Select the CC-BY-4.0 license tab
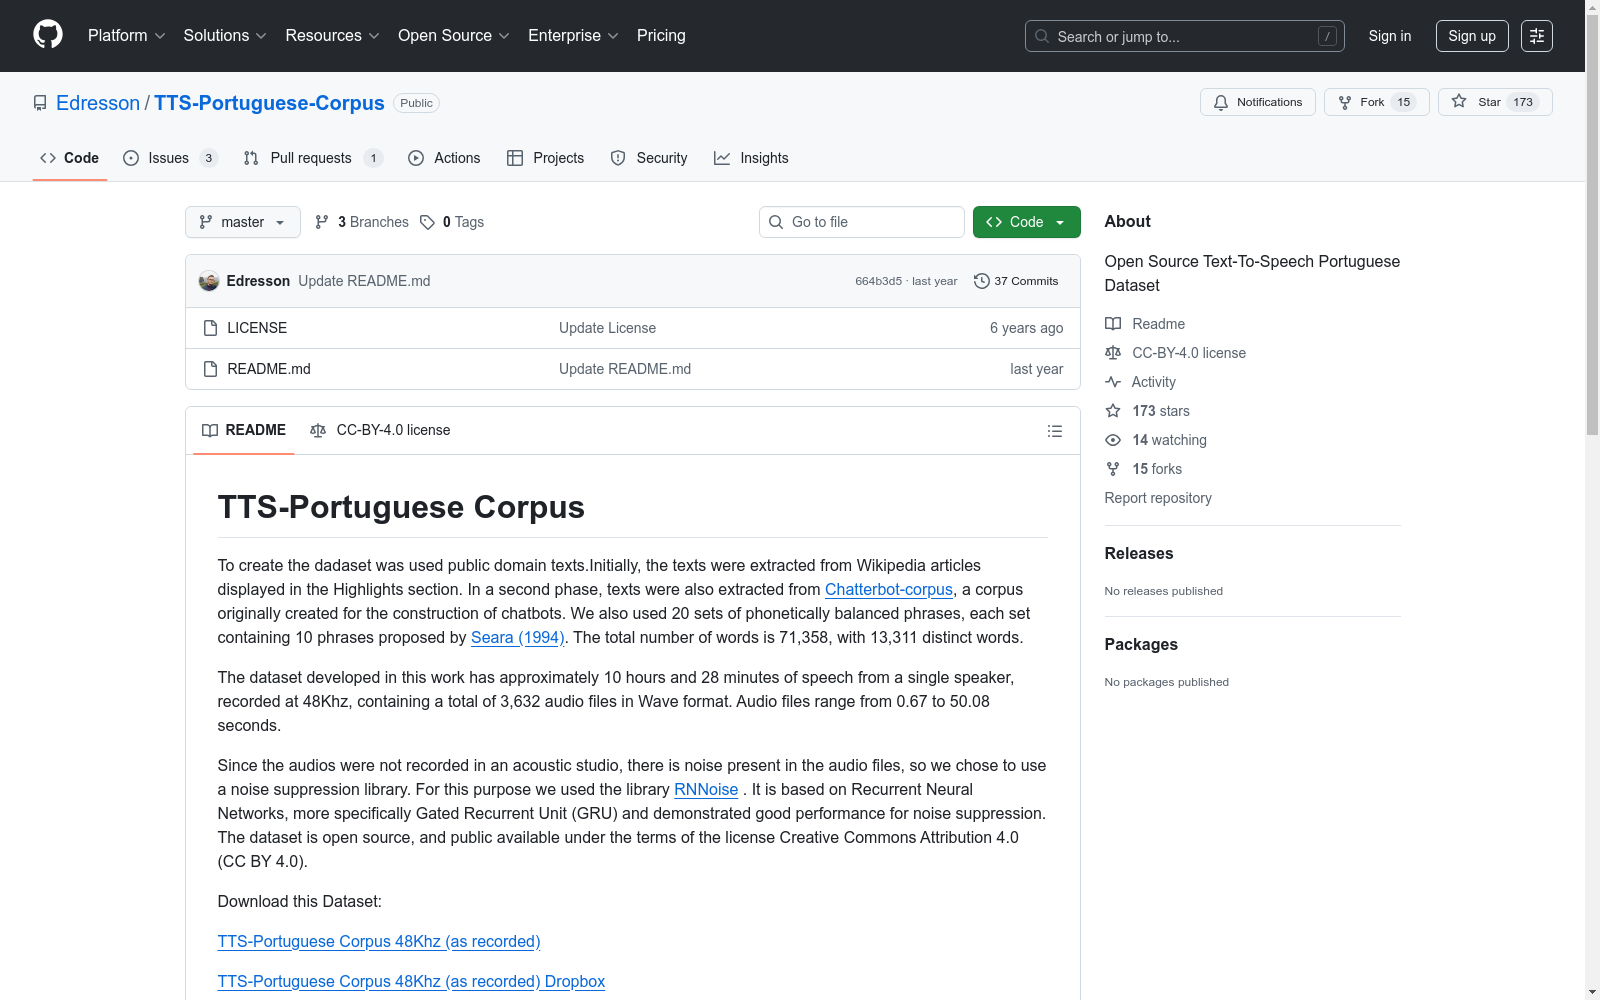The image size is (1600, 1000). click(x=380, y=430)
